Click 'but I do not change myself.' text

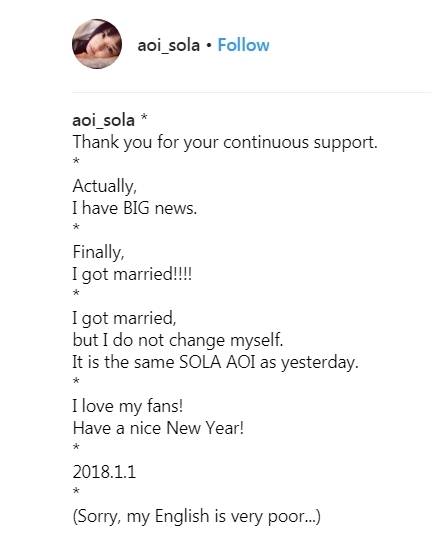click(x=178, y=341)
